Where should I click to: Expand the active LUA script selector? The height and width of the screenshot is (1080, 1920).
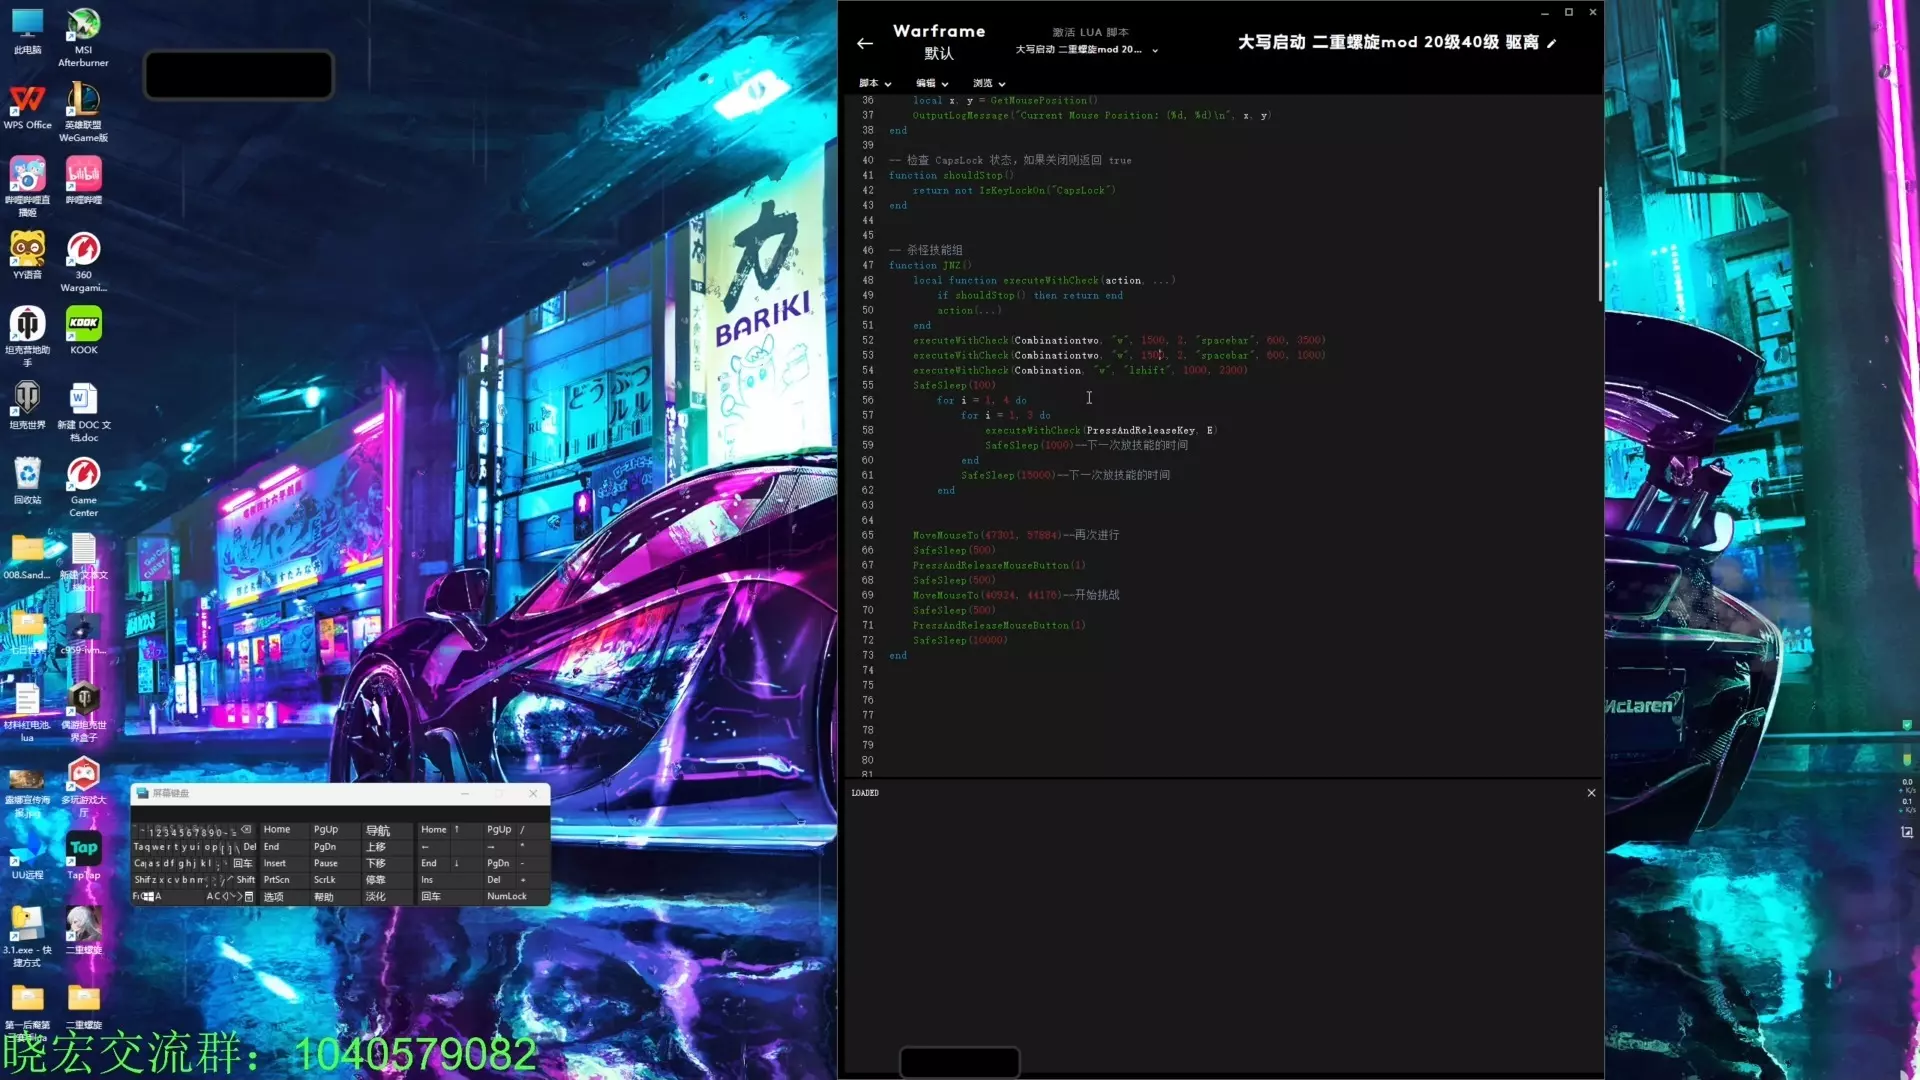[1155, 50]
